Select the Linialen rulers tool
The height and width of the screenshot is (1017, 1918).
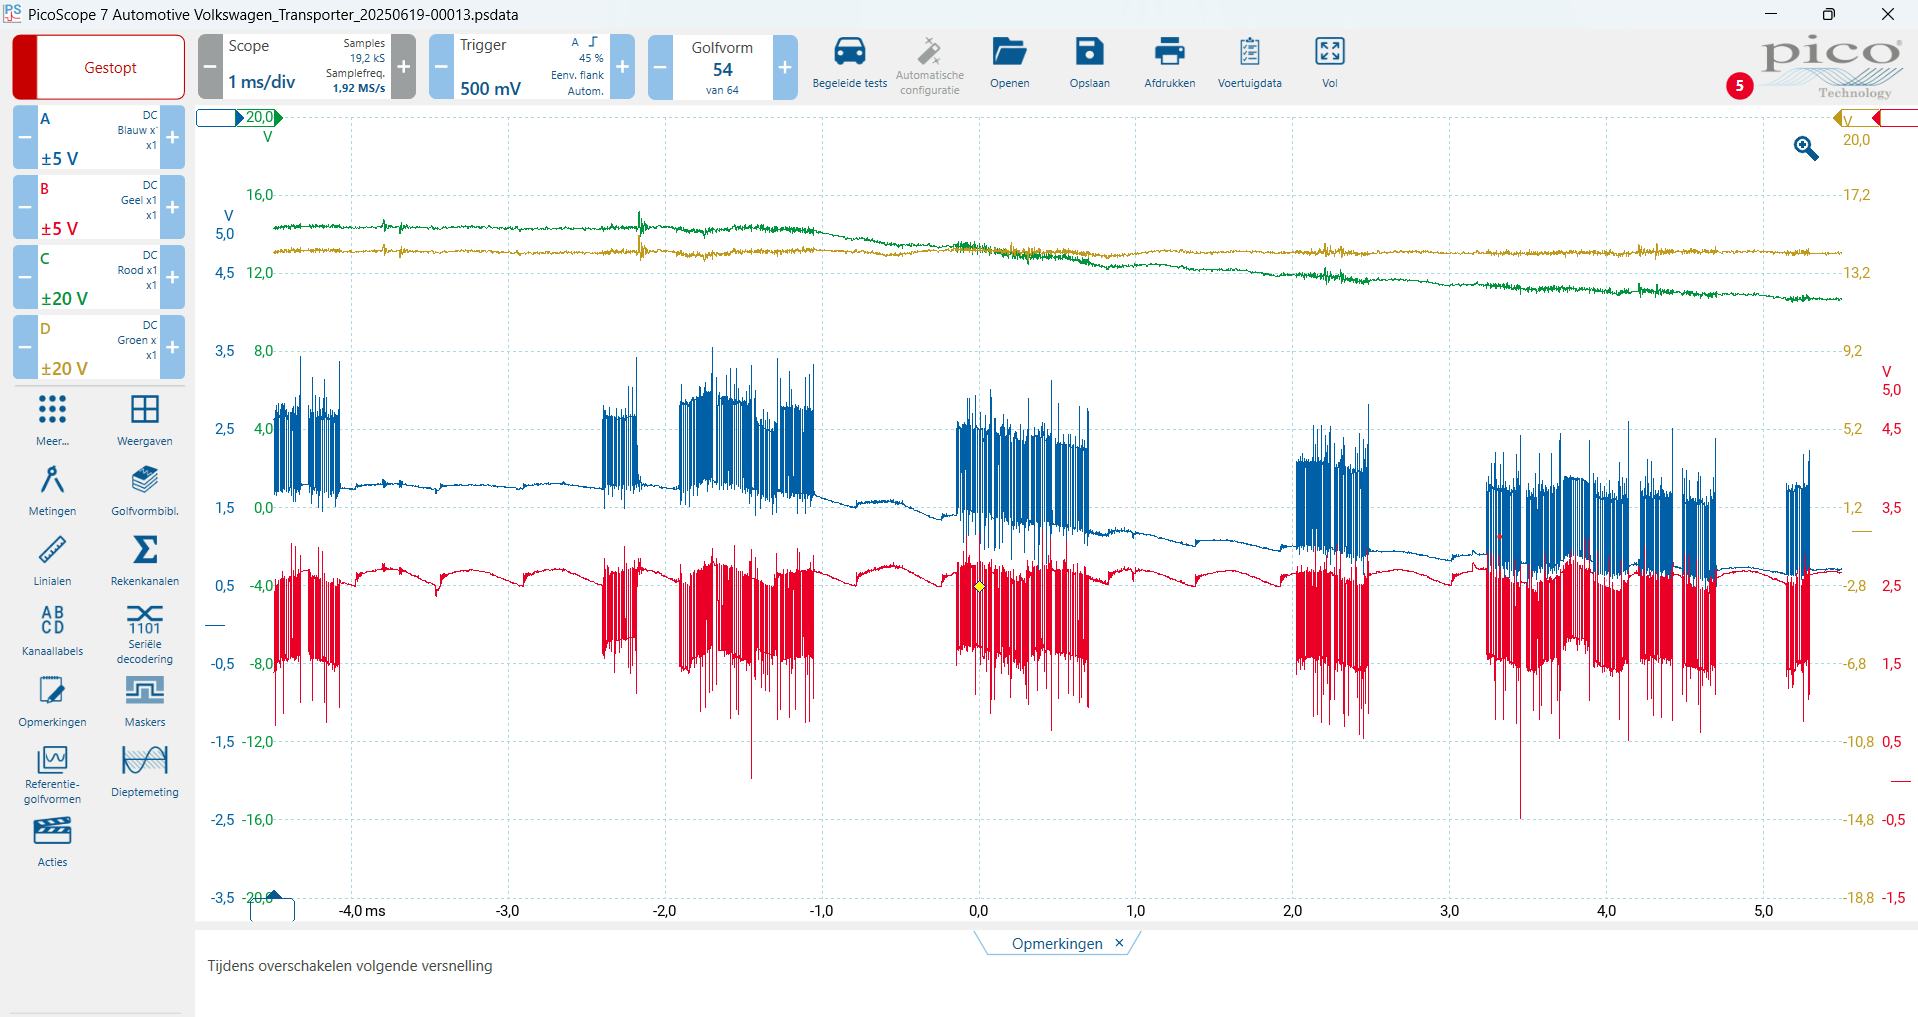point(52,551)
